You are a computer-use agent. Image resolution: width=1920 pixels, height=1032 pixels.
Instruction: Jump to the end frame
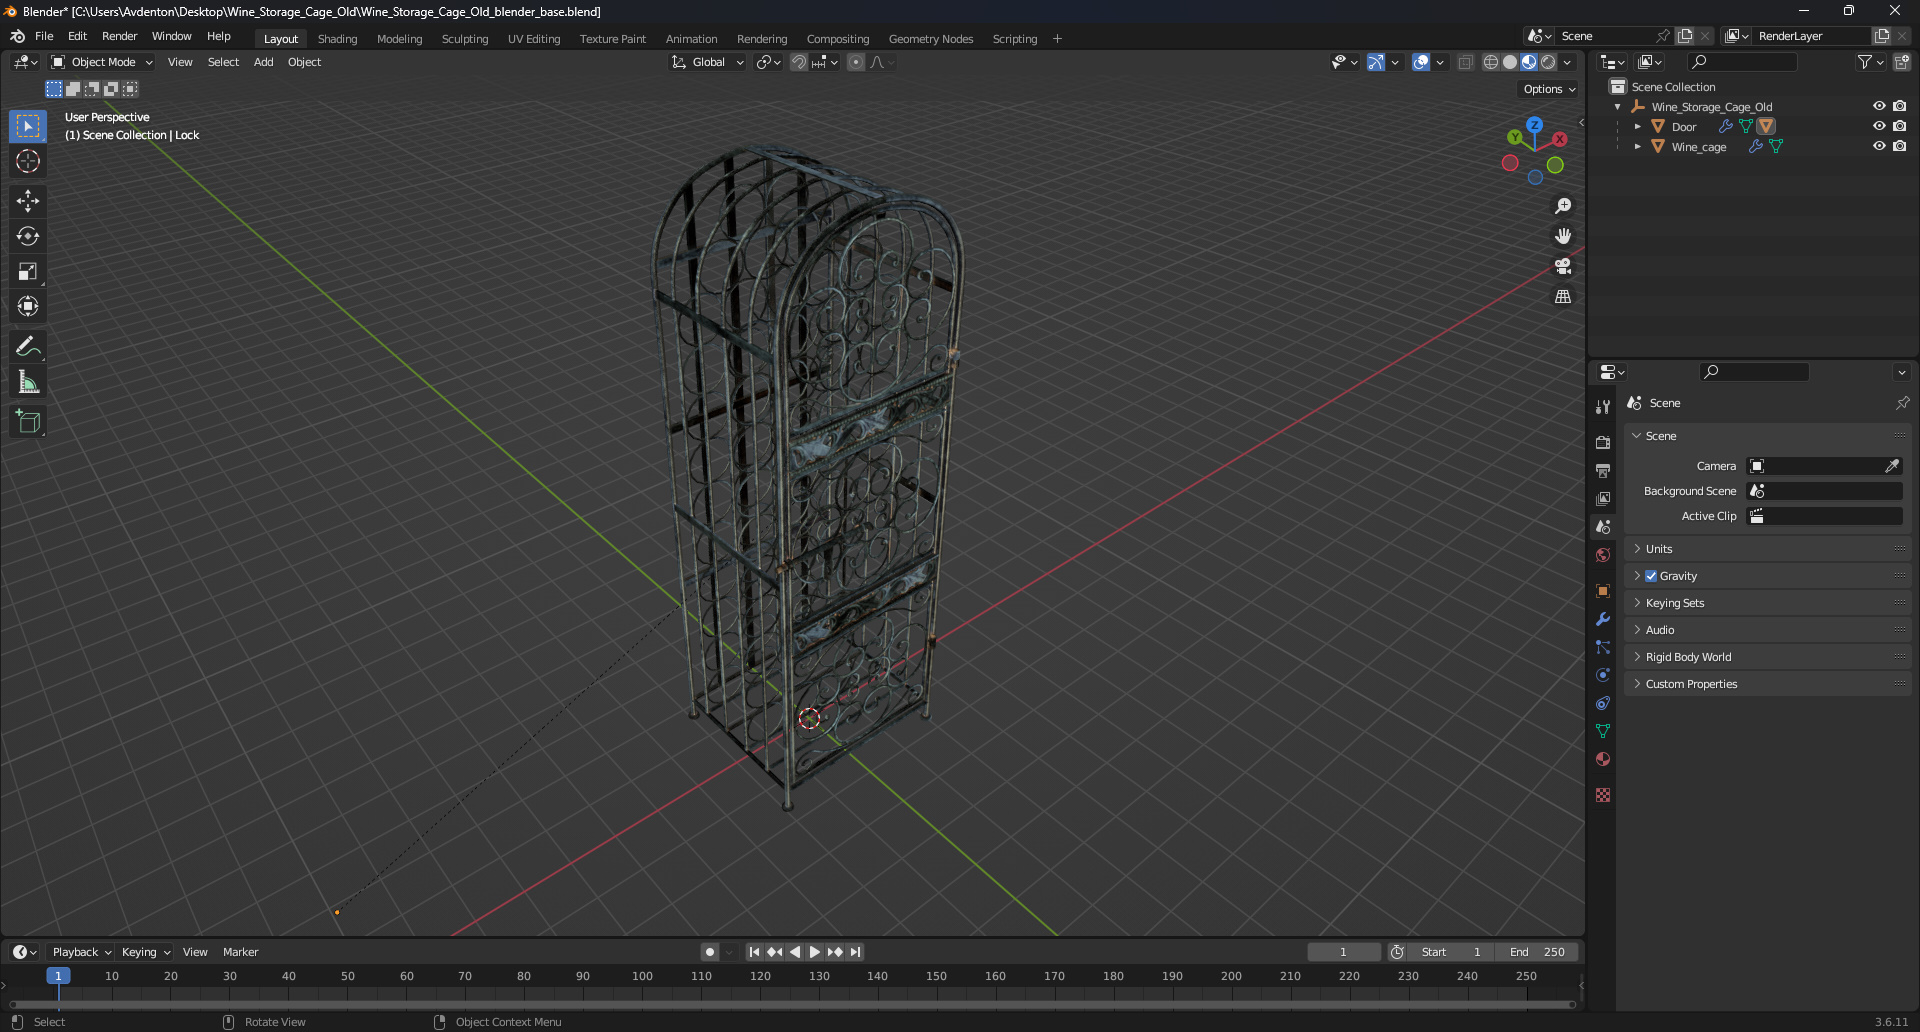point(856,952)
